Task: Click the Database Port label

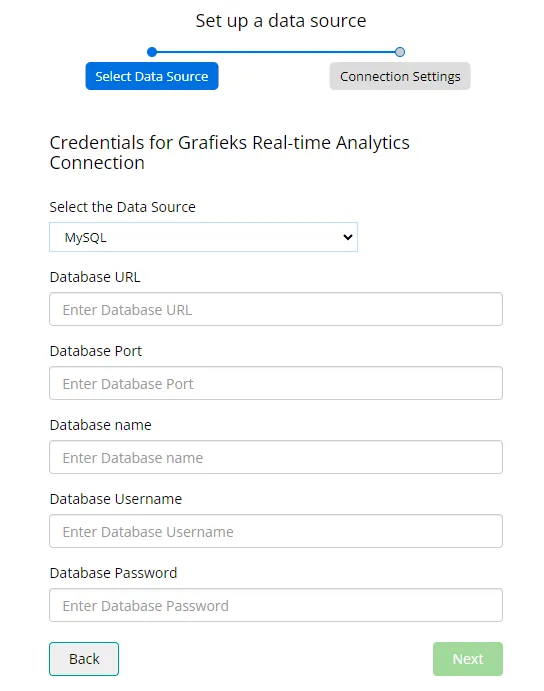Action: click(x=96, y=351)
